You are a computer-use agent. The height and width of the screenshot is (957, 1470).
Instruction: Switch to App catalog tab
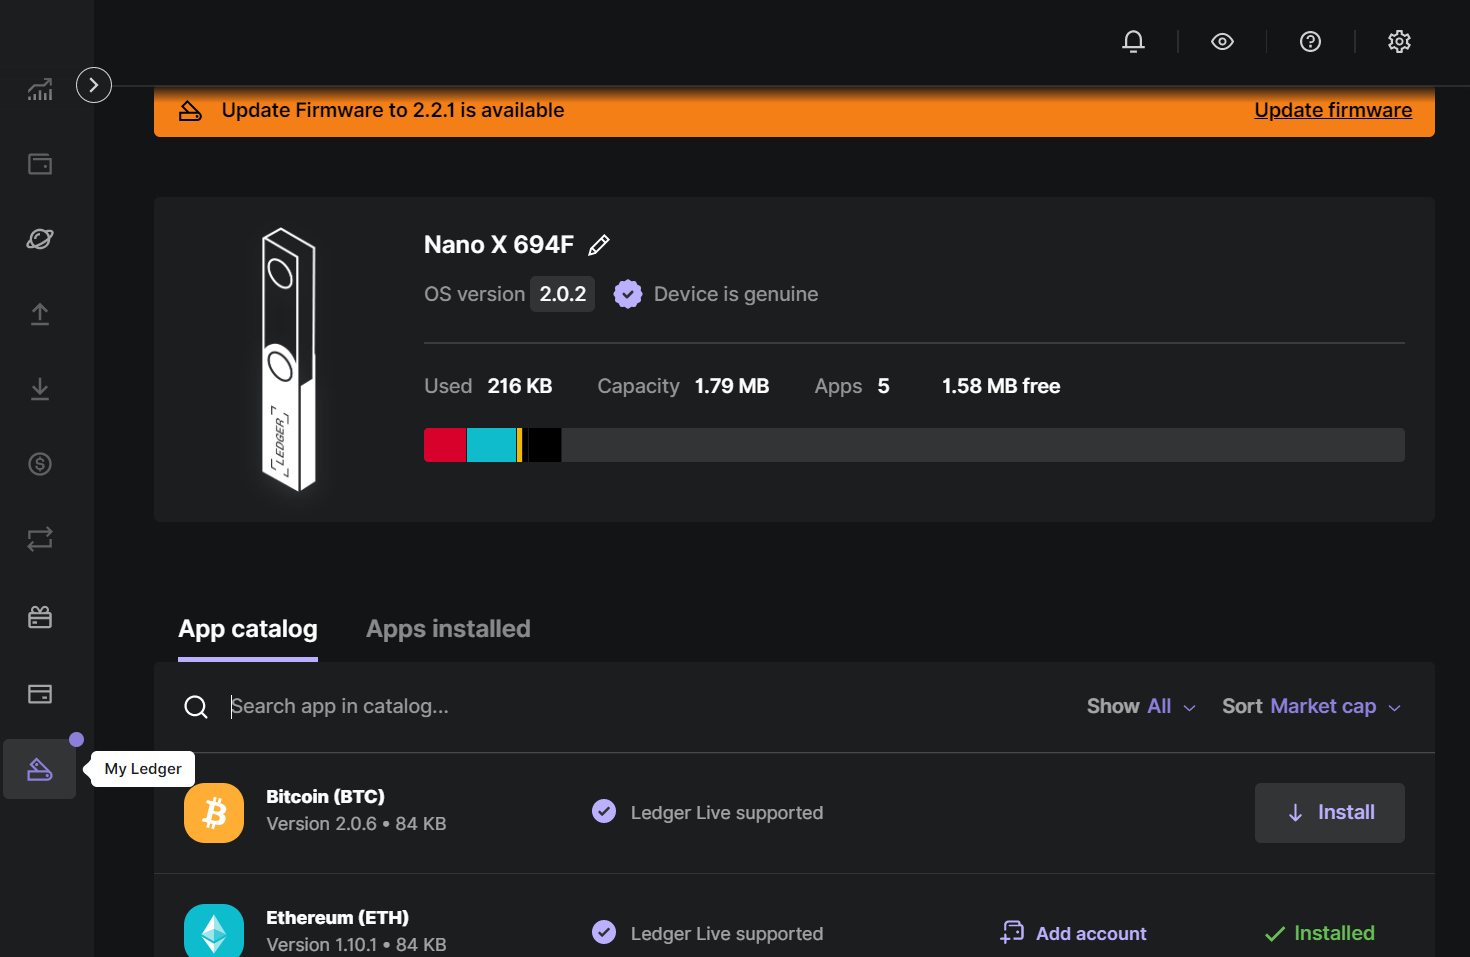[248, 629]
